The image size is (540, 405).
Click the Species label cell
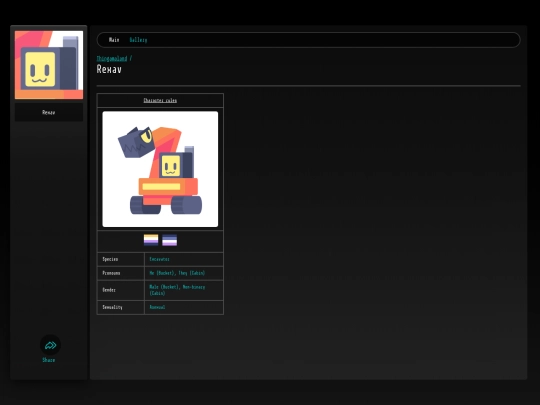(121, 259)
